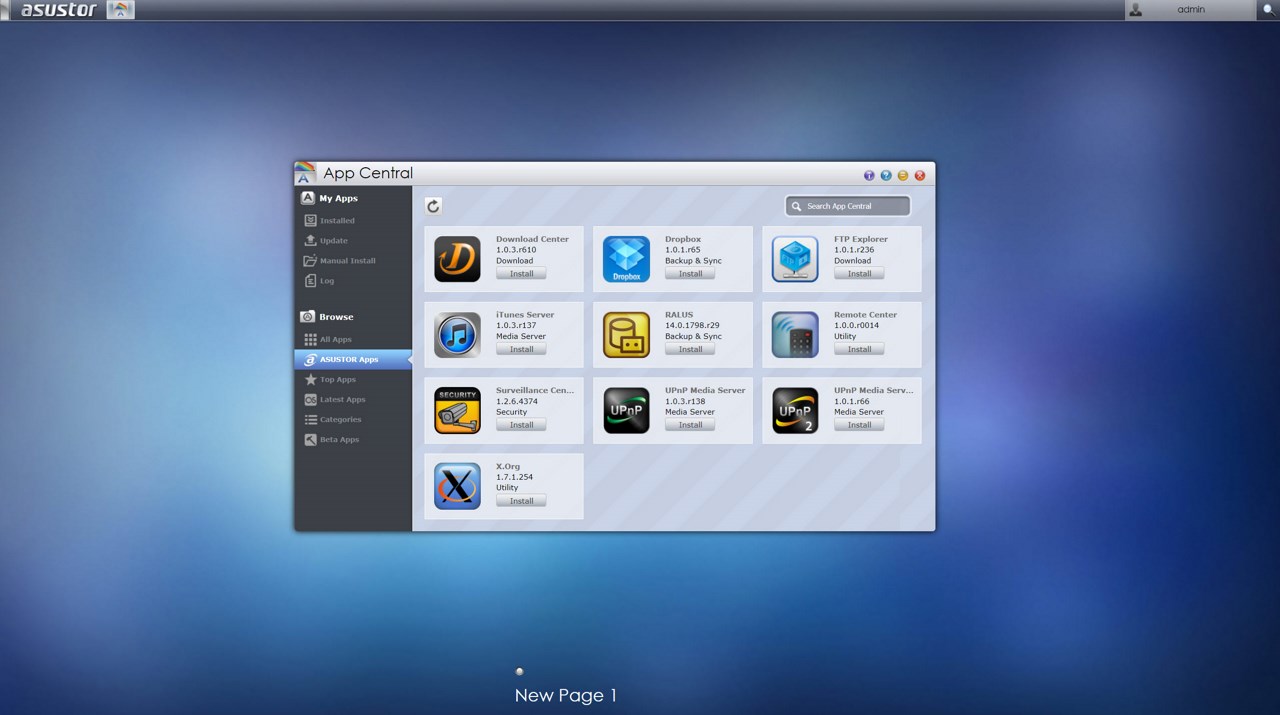Click the version text 1.2.6.4374
1280x715 pixels.
pyautogui.click(x=517, y=401)
